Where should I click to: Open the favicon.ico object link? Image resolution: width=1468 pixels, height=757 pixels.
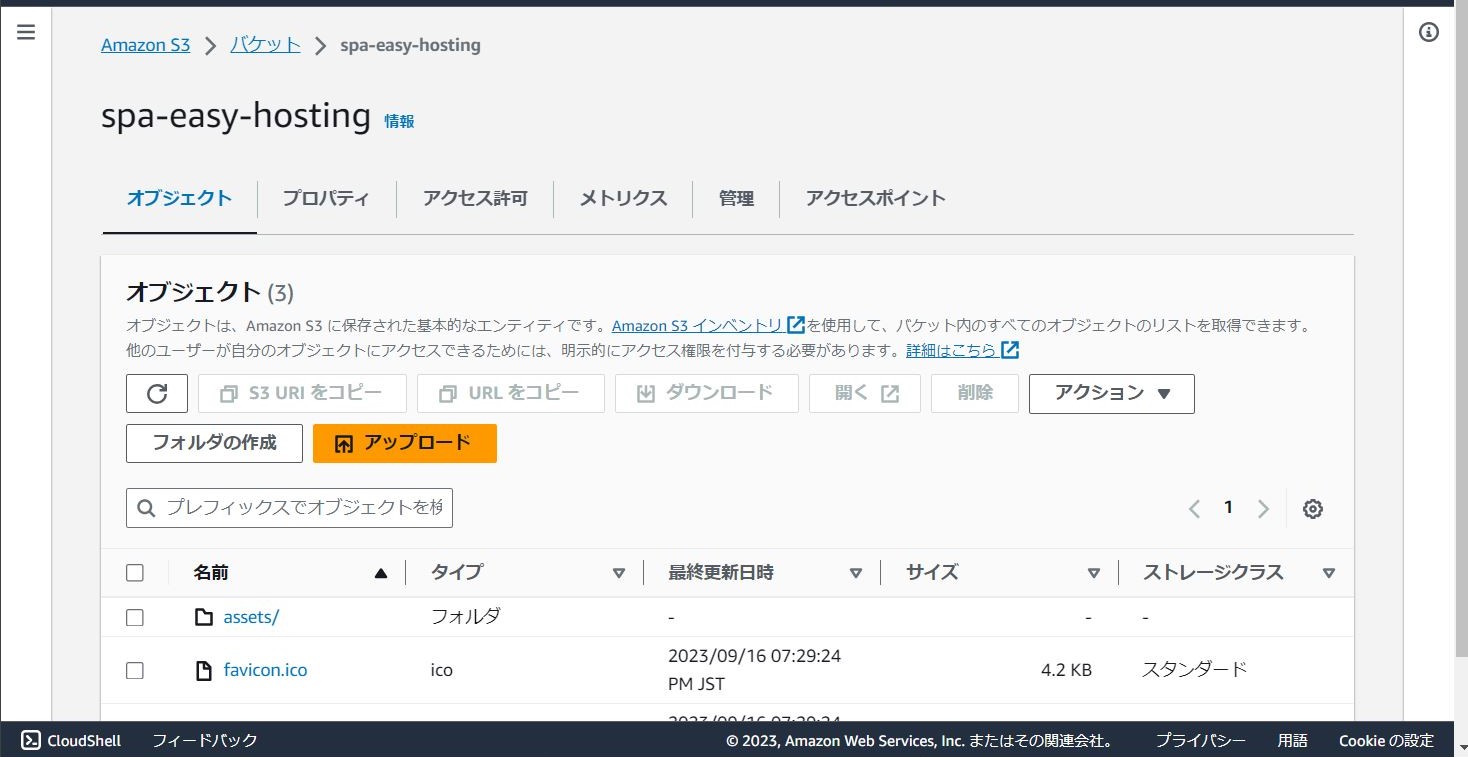click(265, 670)
